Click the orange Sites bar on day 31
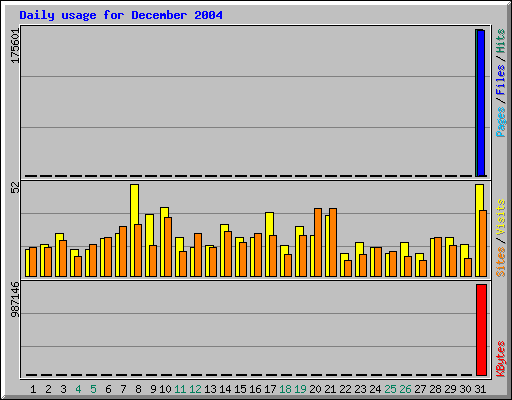This screenshot has width=512, height=400. (483, 243)
